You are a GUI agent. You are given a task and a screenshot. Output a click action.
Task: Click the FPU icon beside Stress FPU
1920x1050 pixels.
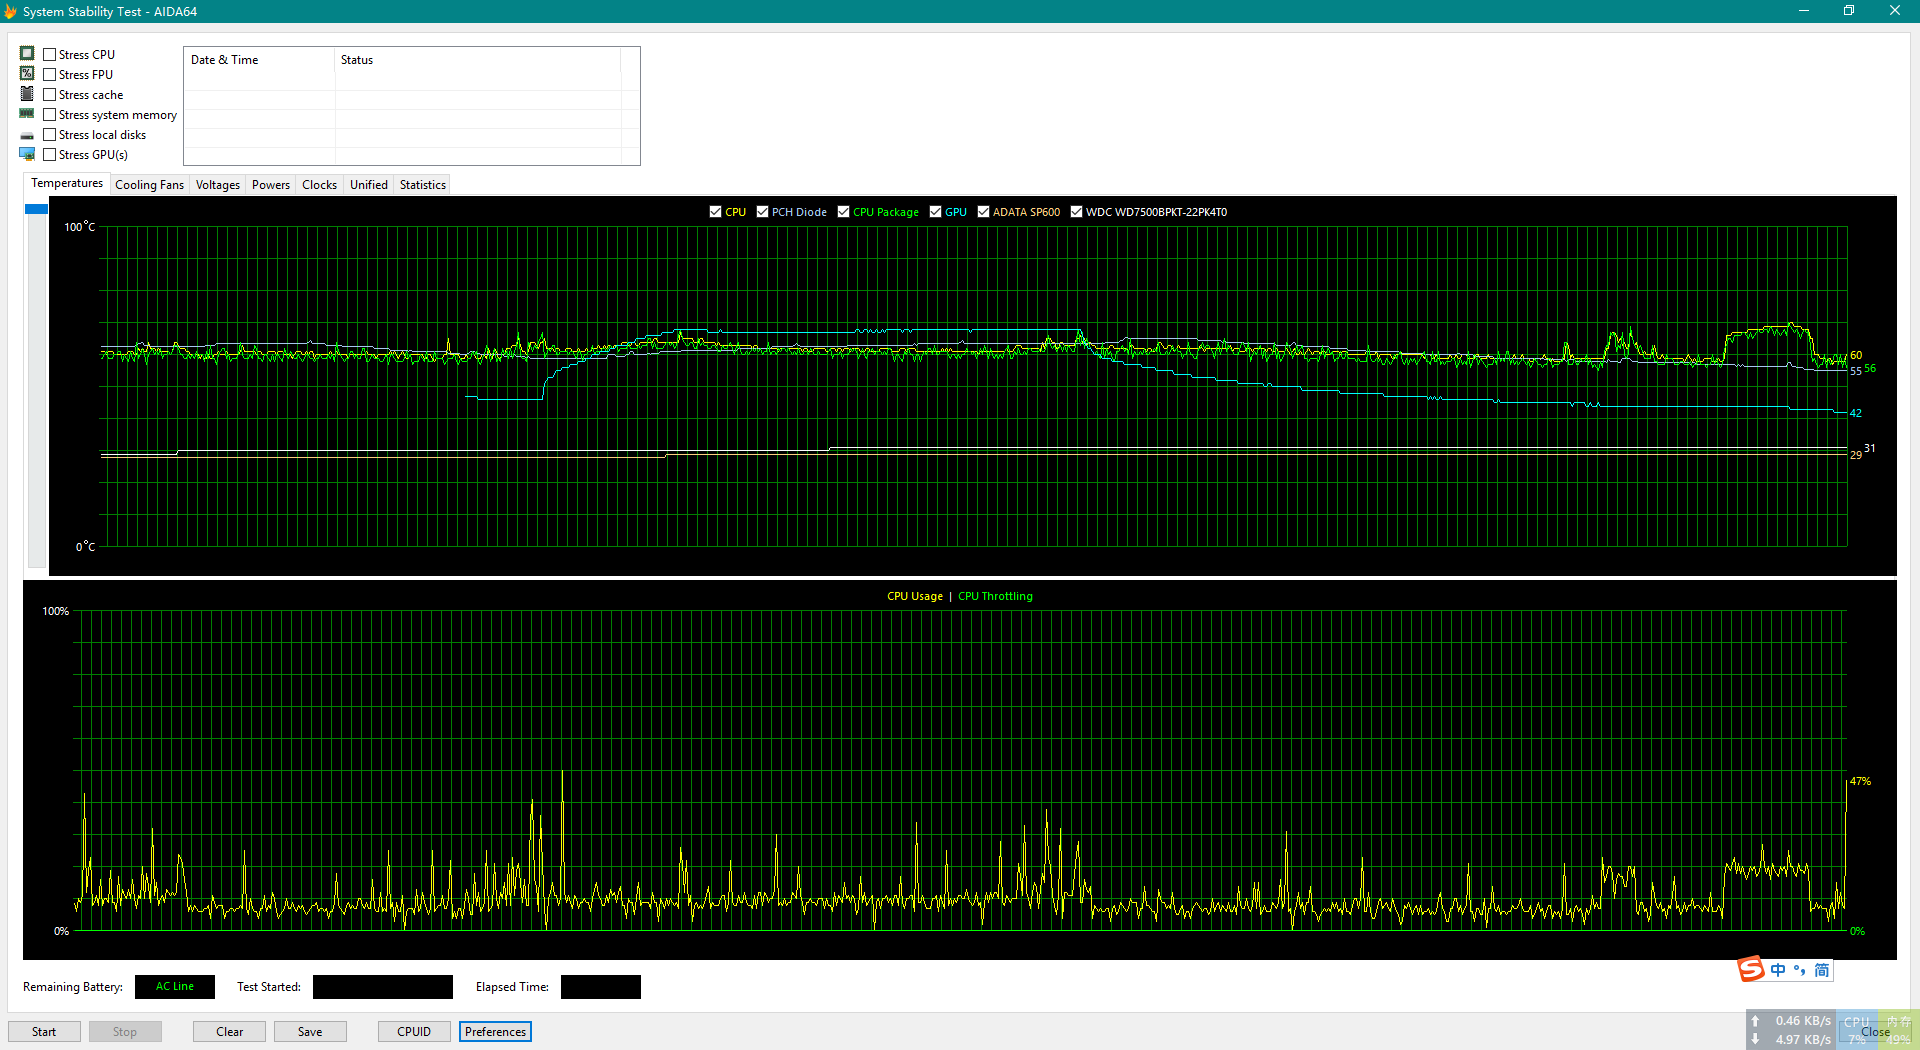27,73
